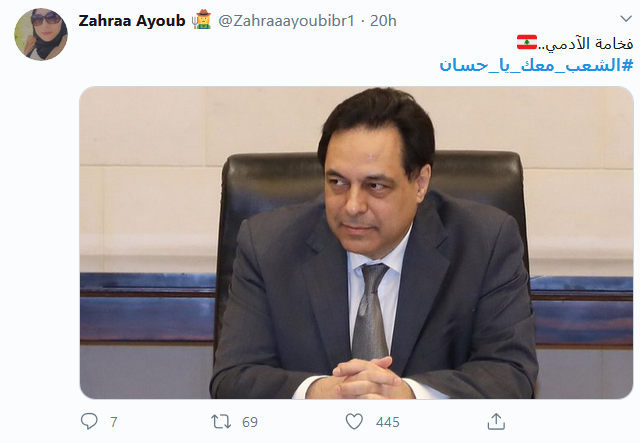Click the Zahraa Ayoub display name
Image resolution: width=640 pixels, height=443 pixels.
(x=132, y=21)
